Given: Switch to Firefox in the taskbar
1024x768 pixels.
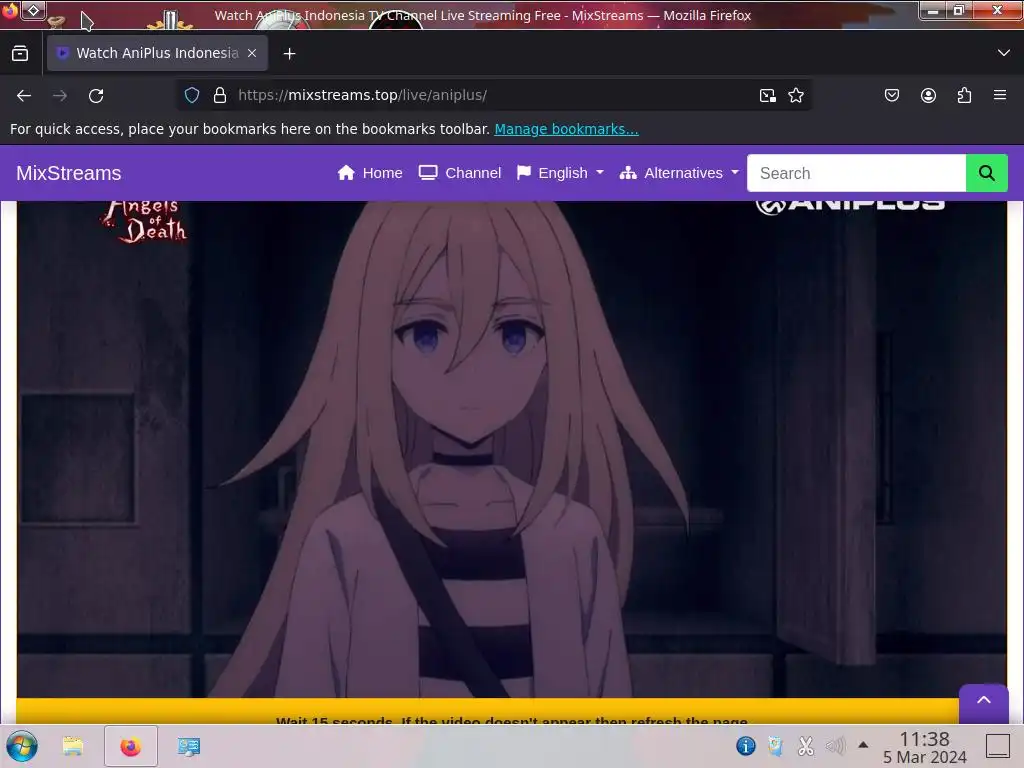Looking at the screenshot, I should click(x=131, y=746).
